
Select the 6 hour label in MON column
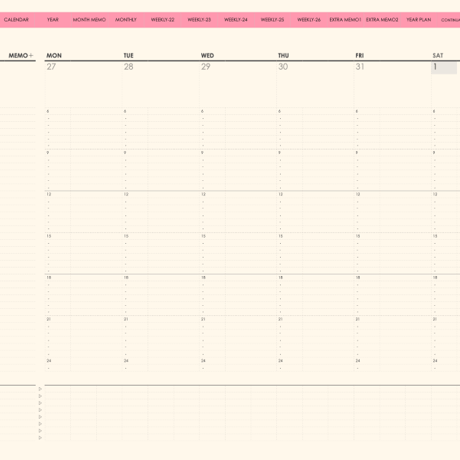48,111
